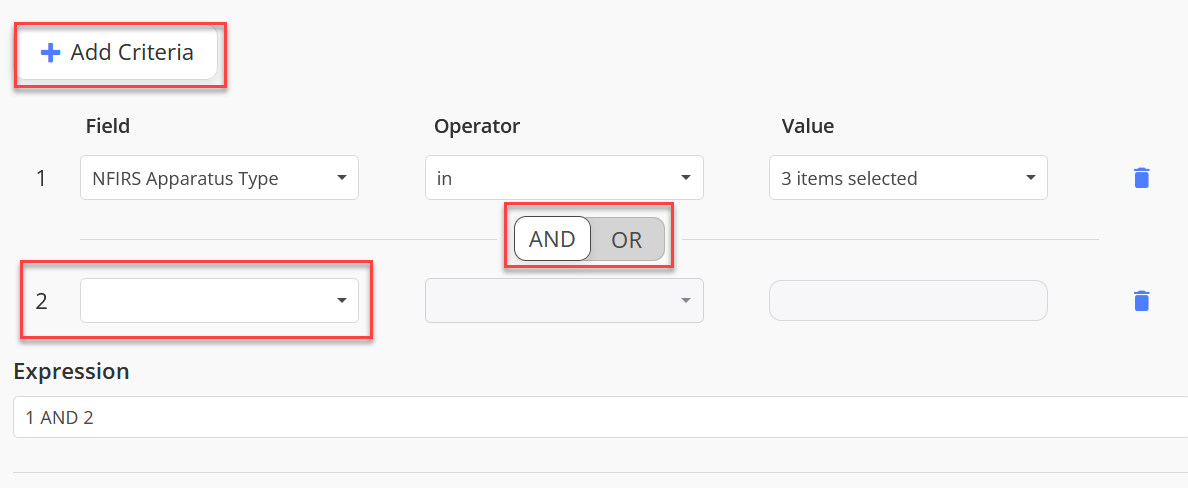Click the blue plus icon beside Add Criteria
This screenshot has width=1188, height=488.
point(50,52)
